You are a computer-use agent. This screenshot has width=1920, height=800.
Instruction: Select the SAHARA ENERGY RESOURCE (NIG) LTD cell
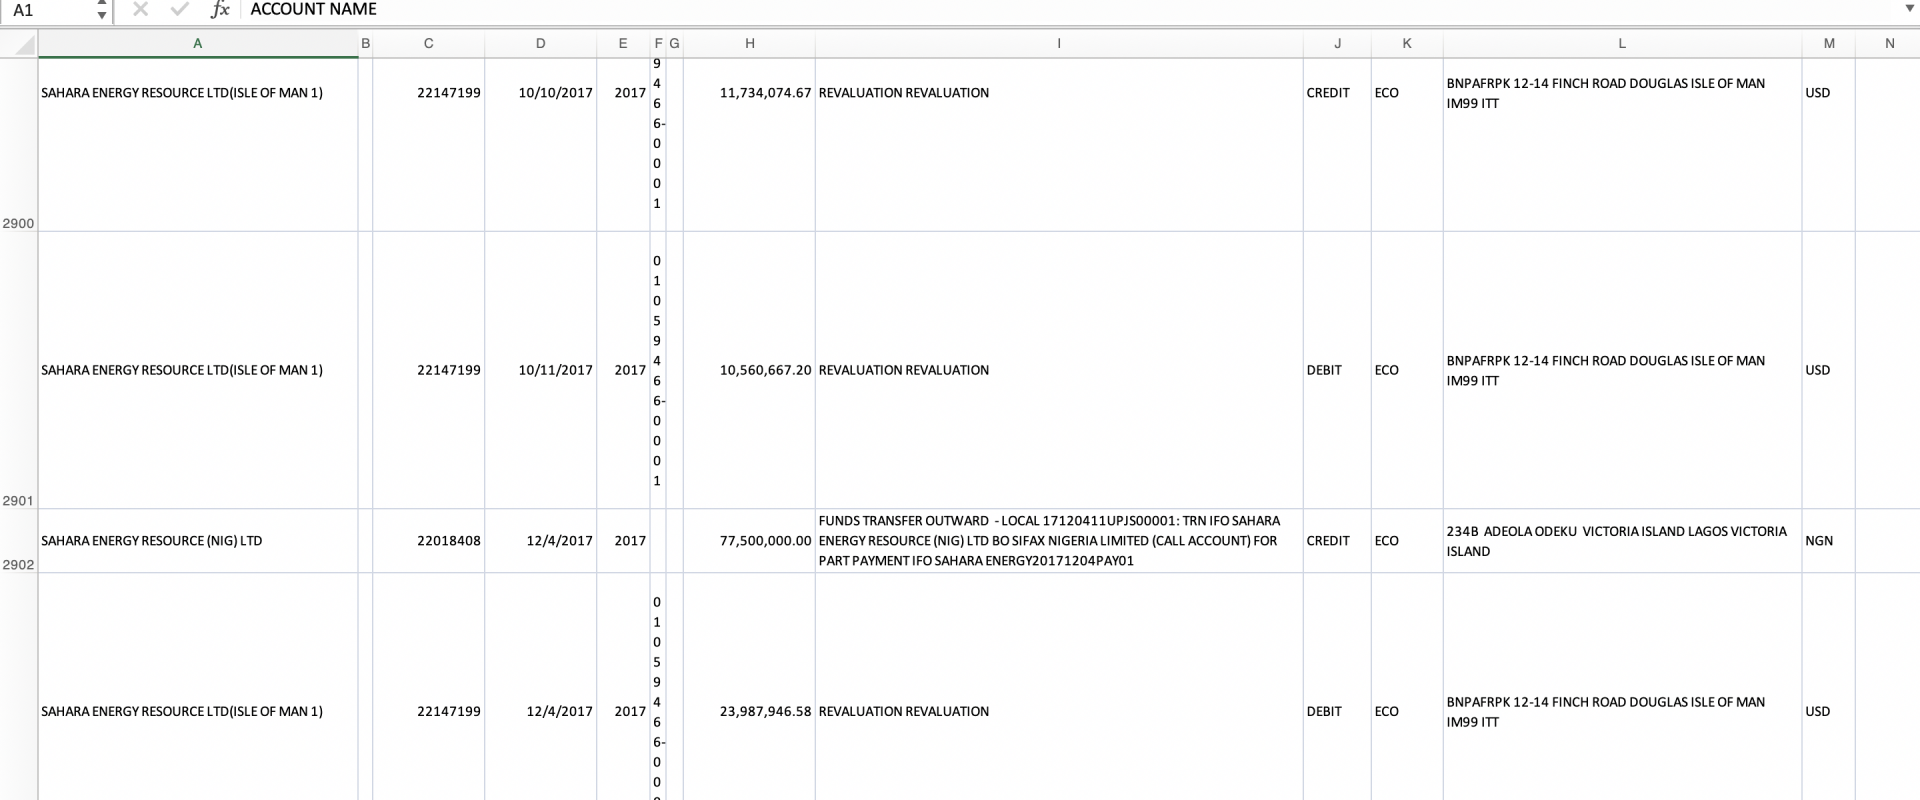(198, 541)
